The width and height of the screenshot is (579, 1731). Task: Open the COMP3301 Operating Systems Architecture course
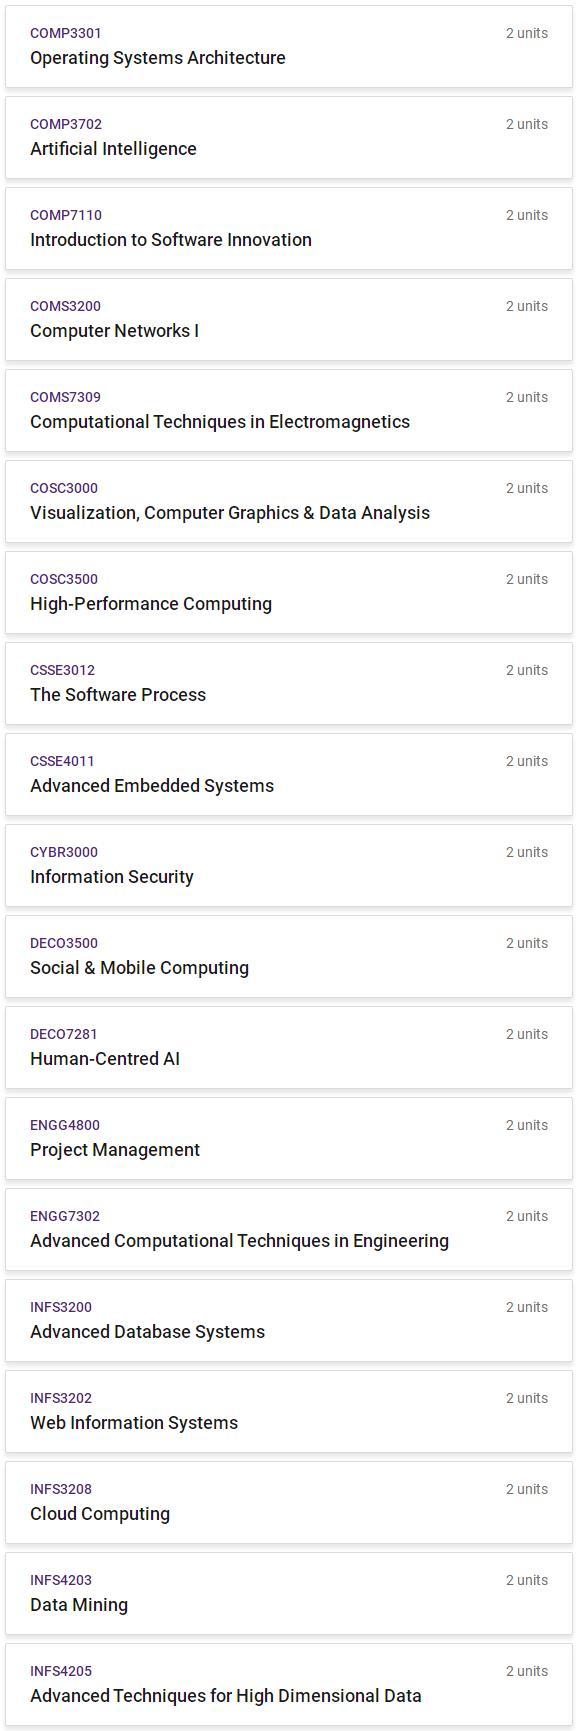pos(289,47)
